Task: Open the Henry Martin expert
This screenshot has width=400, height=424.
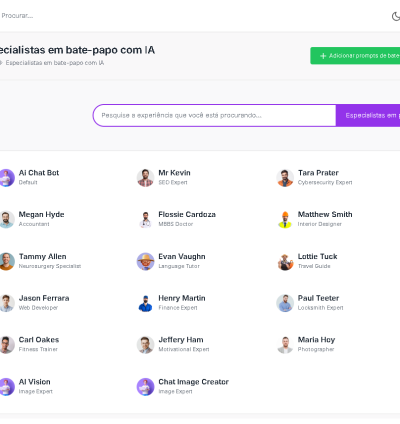Action: (x=182, y=298)
